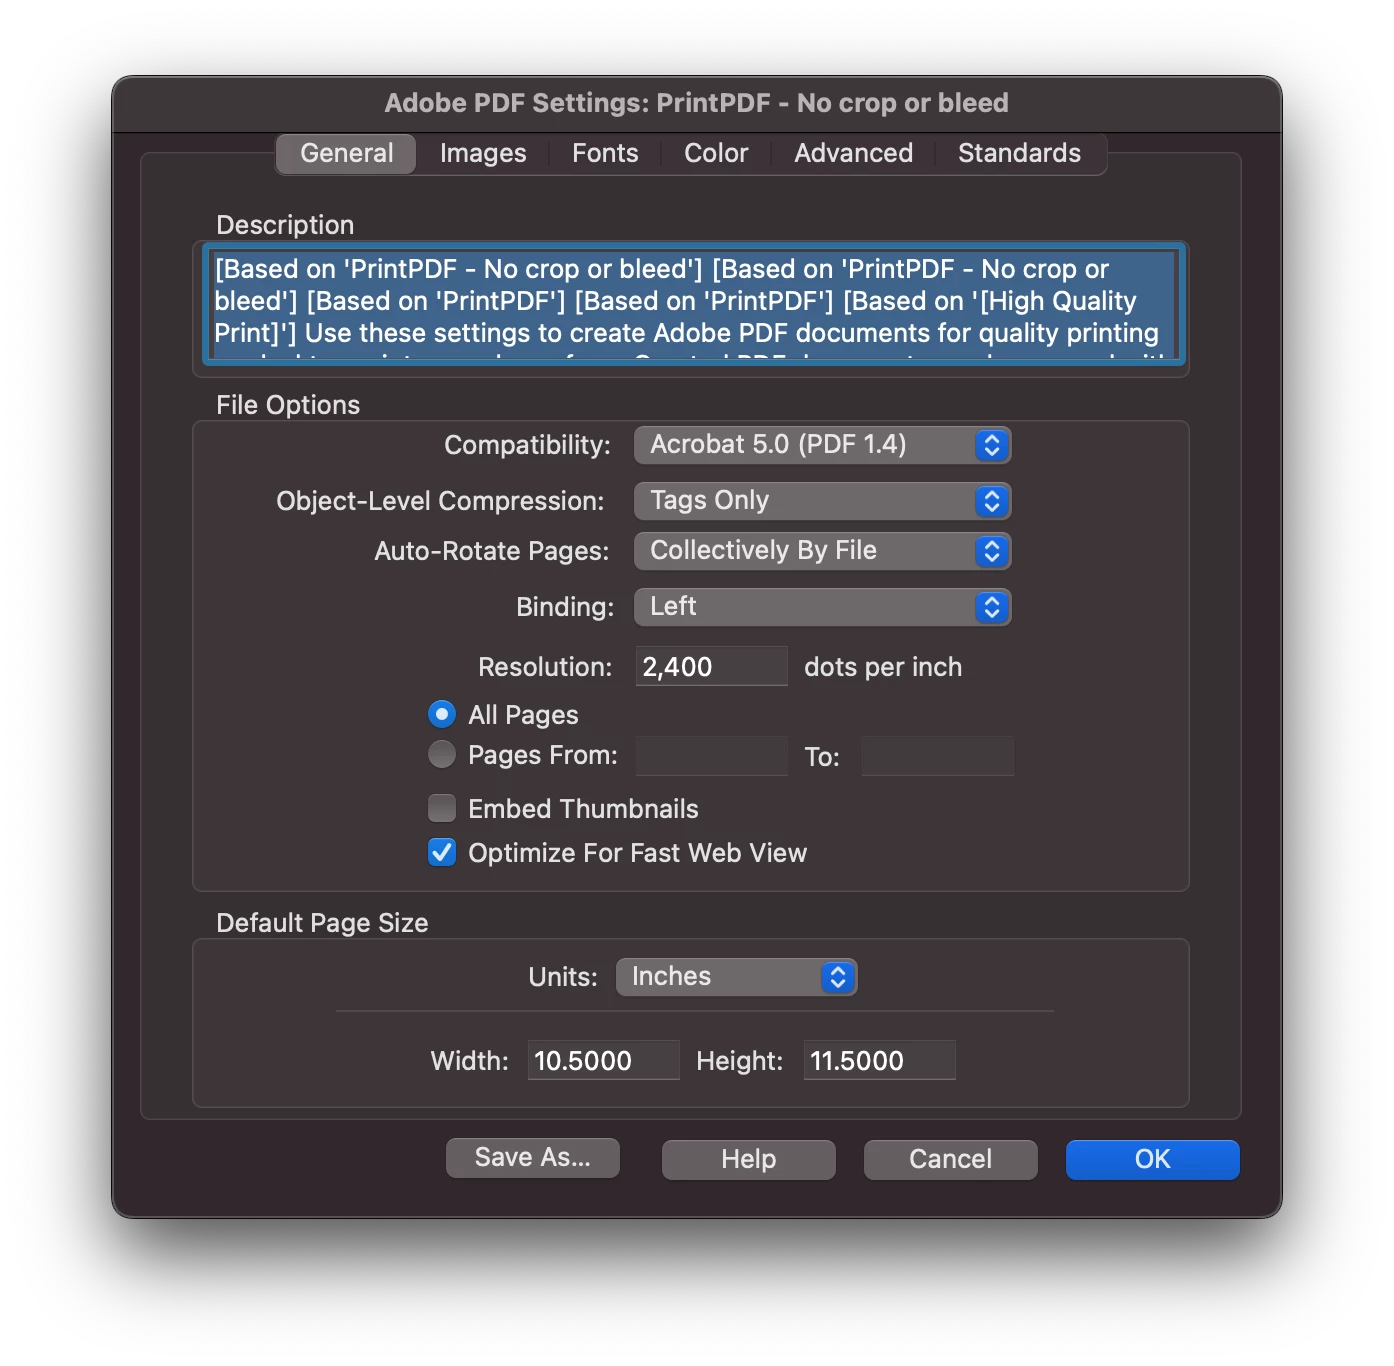The height and width of the screenshot is (1366, 1394).
Task: Click the To page number field
Action: click(x=937, y=756)
